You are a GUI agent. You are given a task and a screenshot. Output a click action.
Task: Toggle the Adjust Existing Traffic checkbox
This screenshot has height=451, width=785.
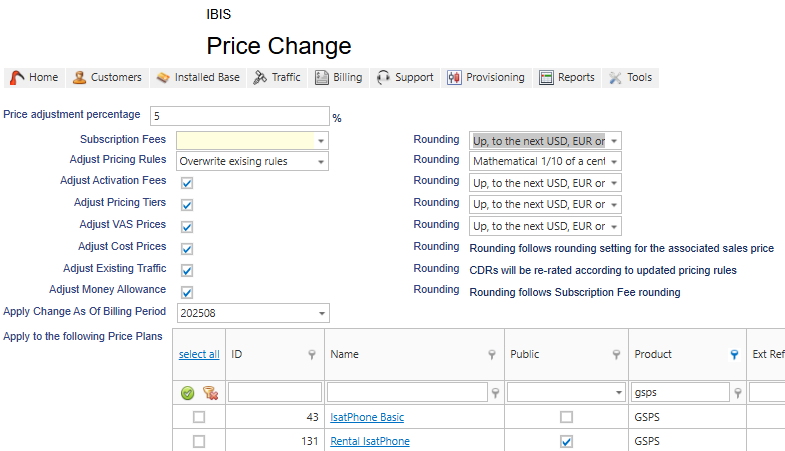(187, 270)
